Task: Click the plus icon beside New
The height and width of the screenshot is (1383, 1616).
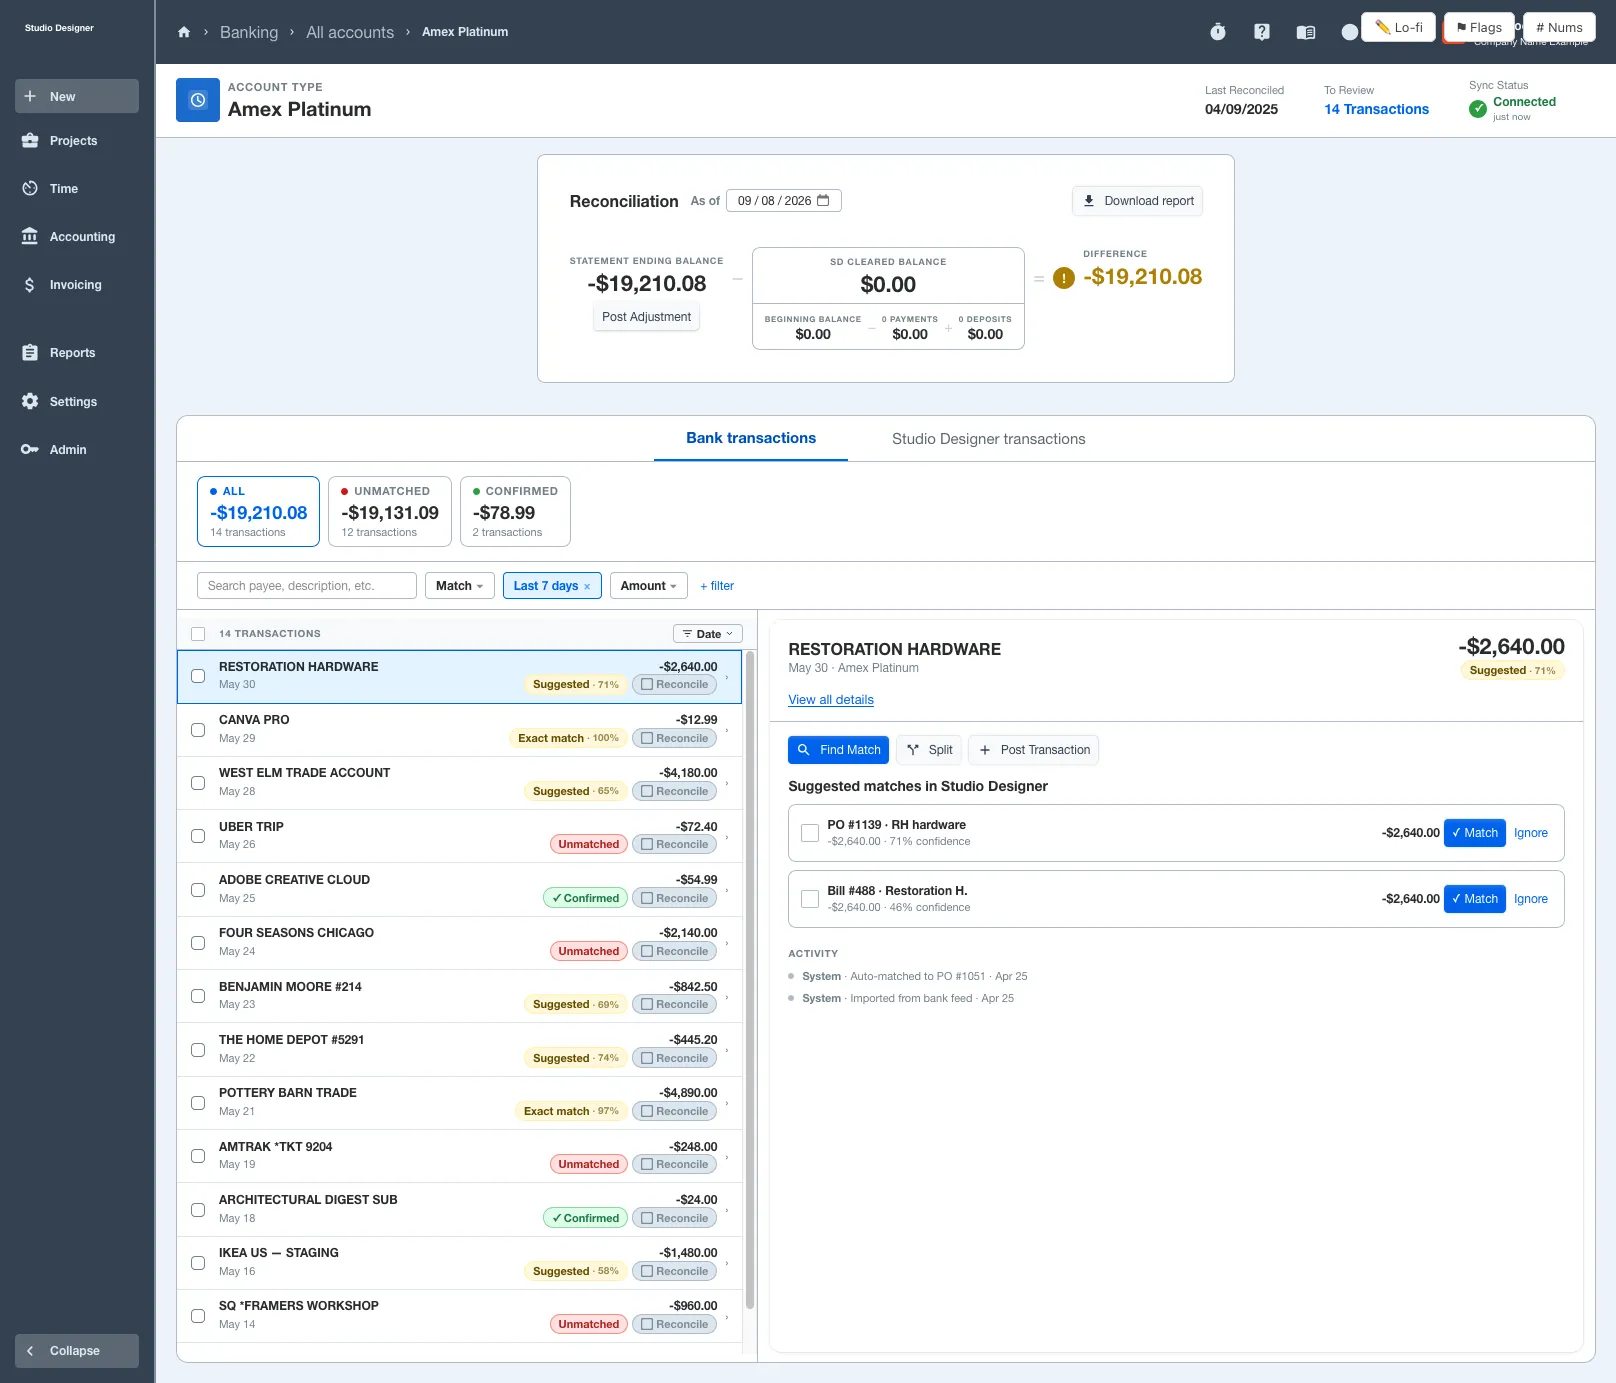Action: pos(30,97)
